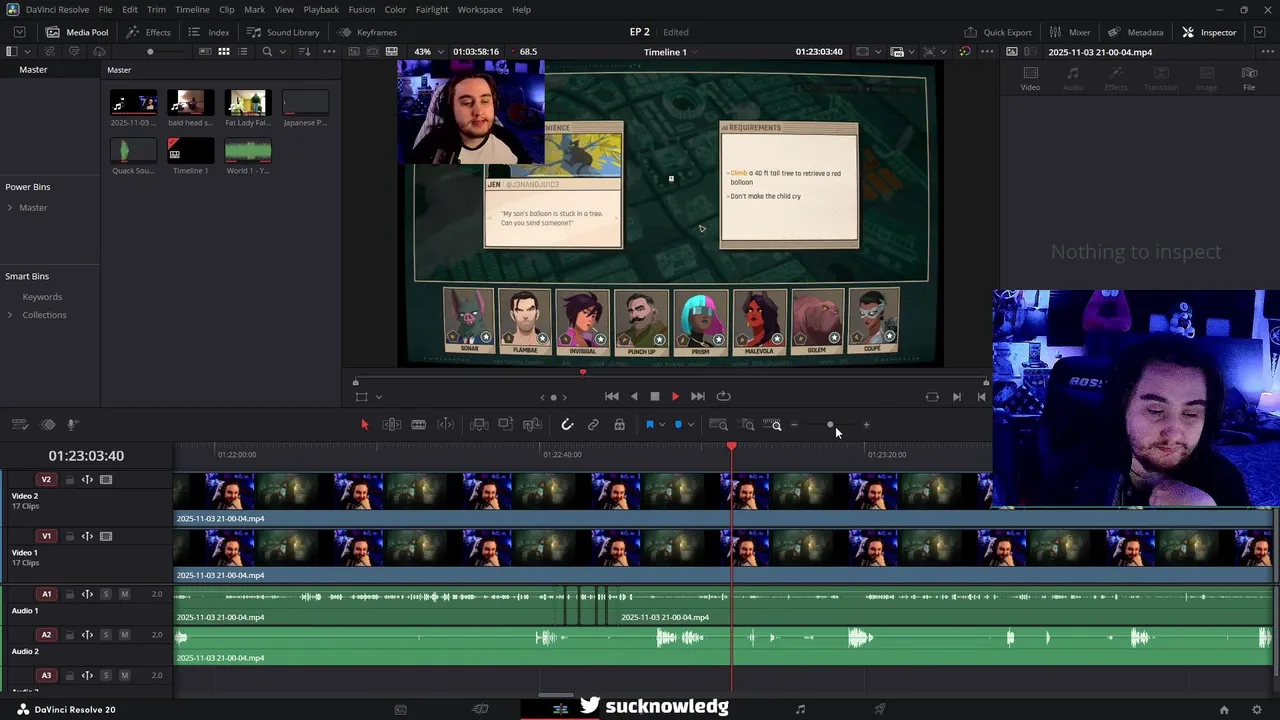Image resolution: width=1280 pixels, height=720 pixels.
Task: Open the Playback menu
Action: (x=321, y=9)
